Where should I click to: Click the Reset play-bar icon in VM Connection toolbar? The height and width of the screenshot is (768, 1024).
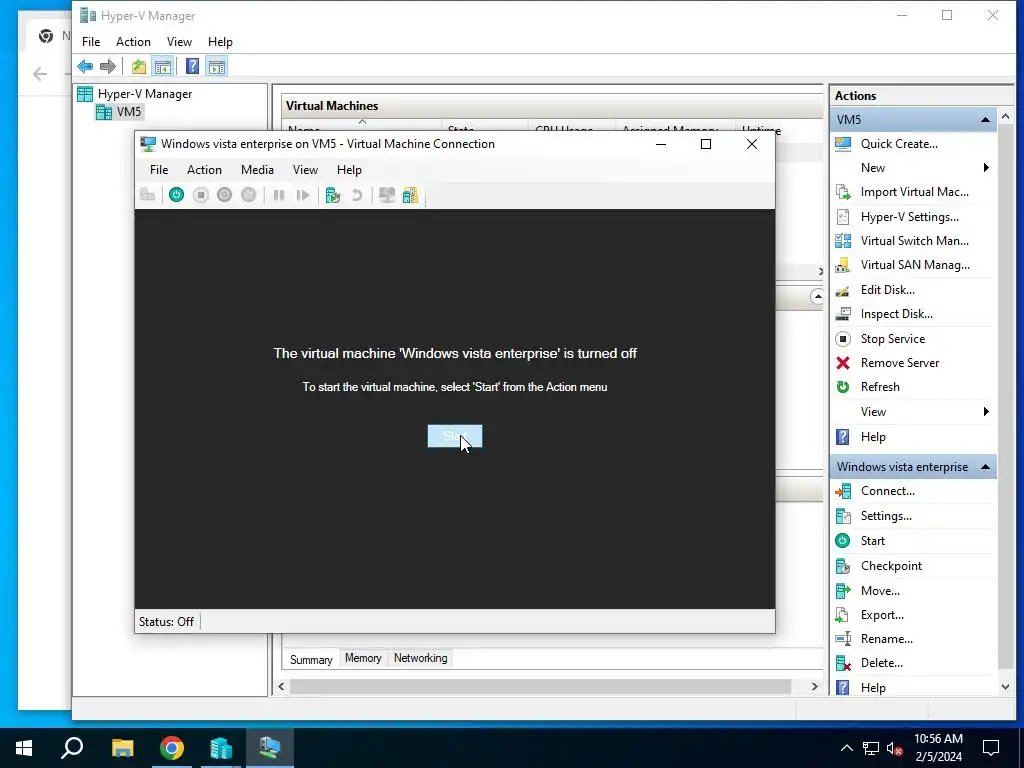[302, 195]
